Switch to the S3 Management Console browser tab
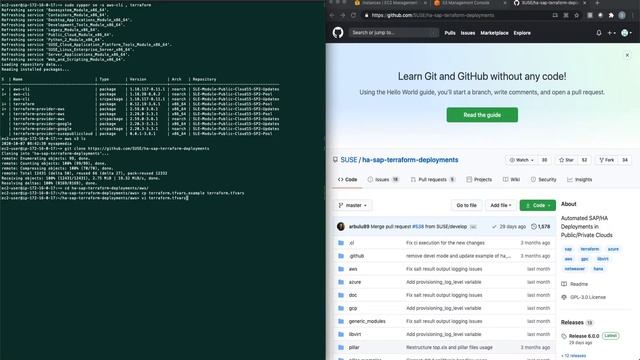This screenshot has height=360, width=640. [x=469, y=3]
